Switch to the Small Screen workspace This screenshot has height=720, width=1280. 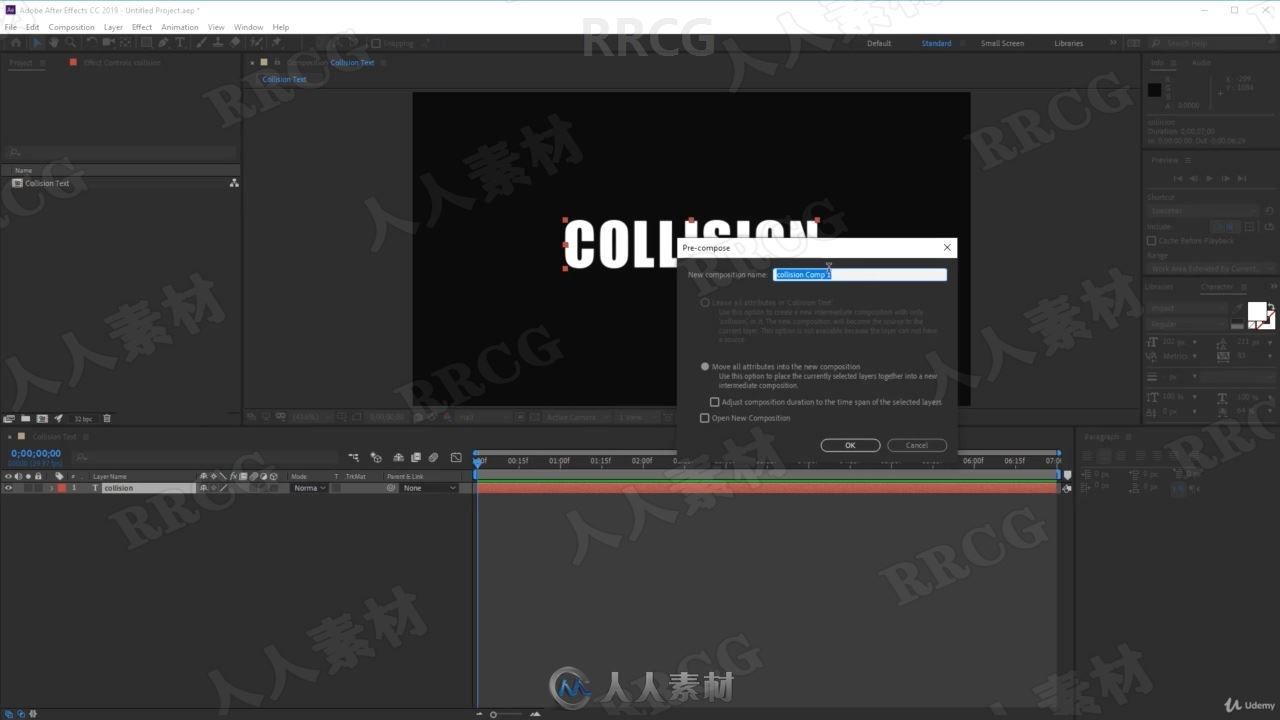pyautogui.click(x=1002, y=43)
